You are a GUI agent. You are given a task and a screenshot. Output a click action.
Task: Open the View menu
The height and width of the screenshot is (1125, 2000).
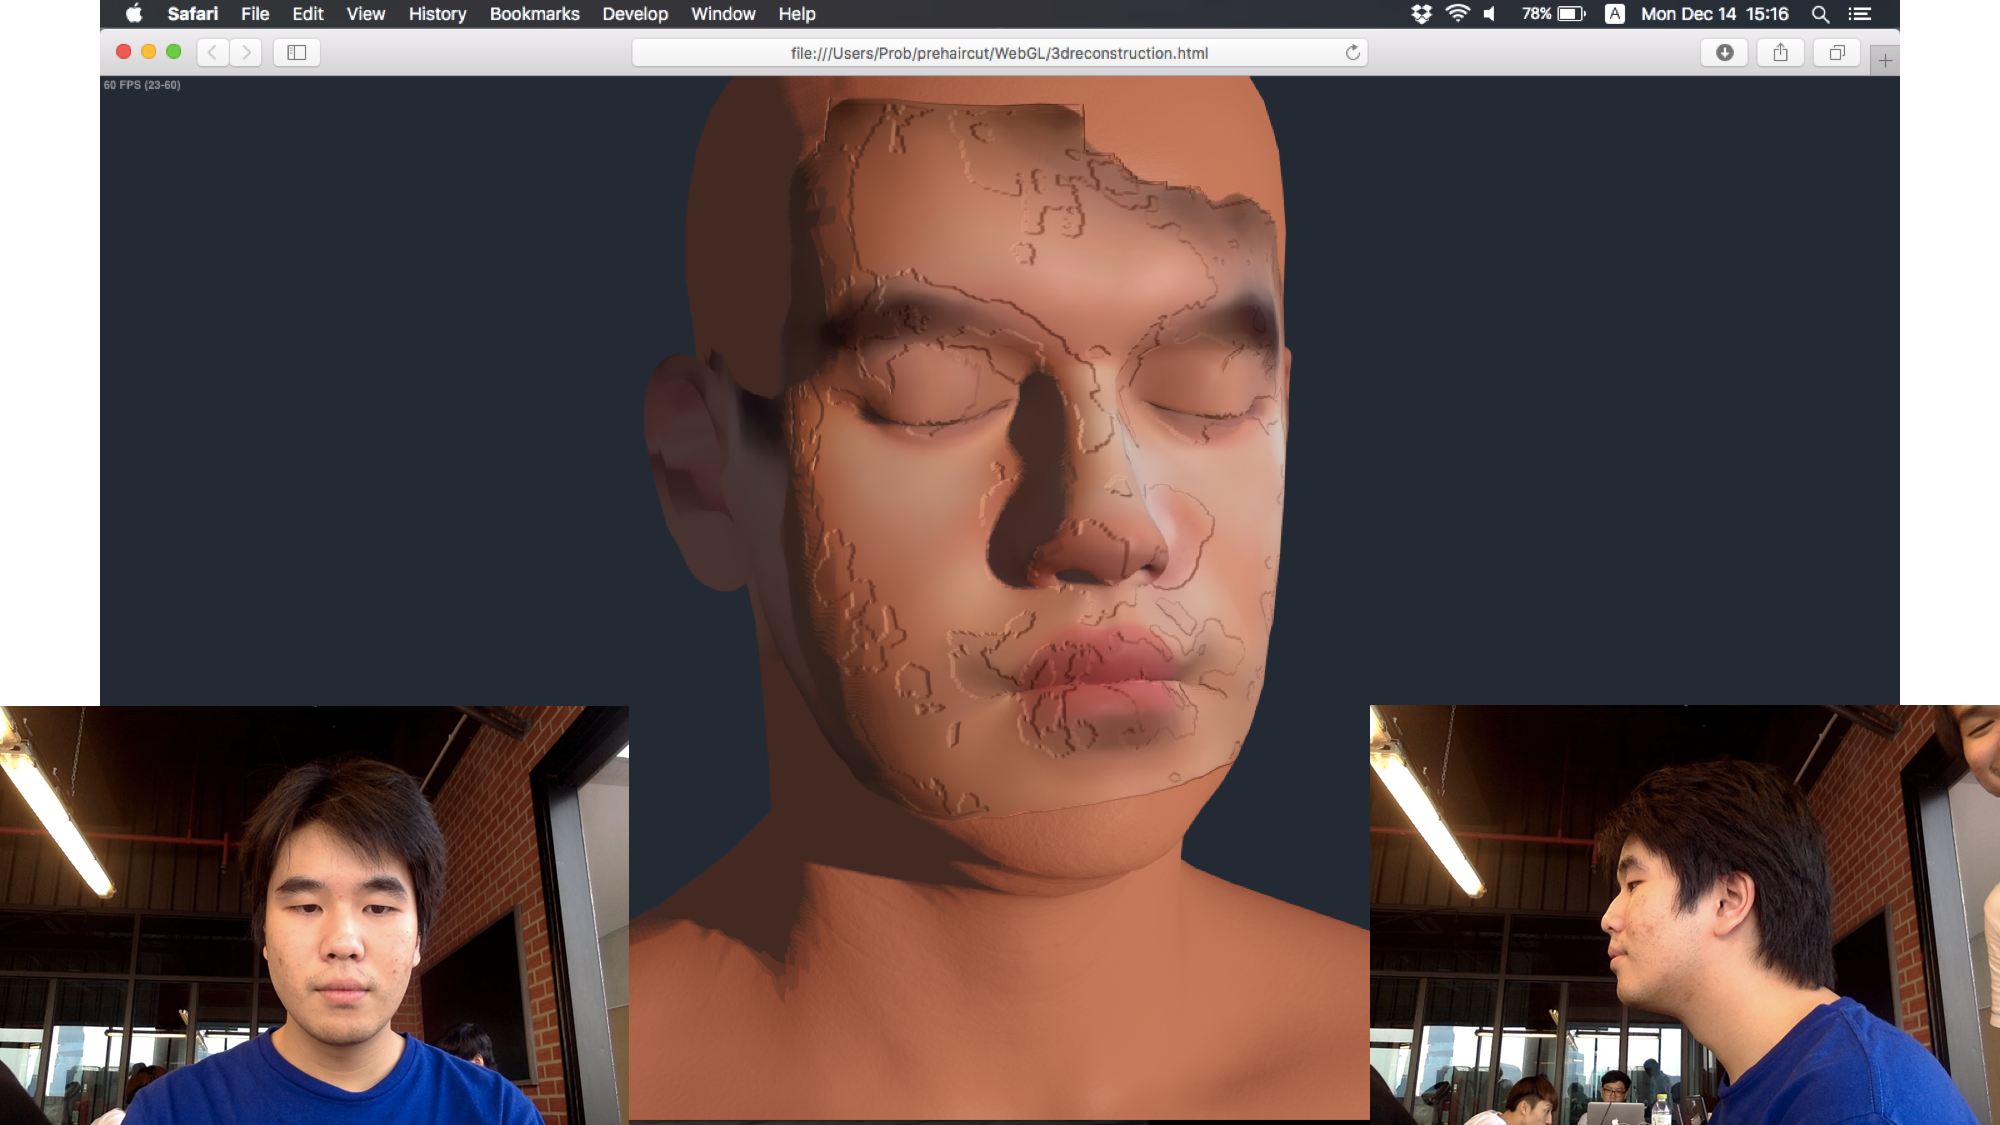coord(366,14)
